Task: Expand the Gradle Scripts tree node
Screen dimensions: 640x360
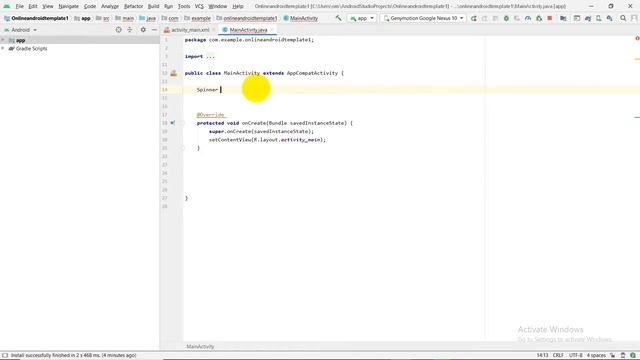Action: tap(3, 48)
